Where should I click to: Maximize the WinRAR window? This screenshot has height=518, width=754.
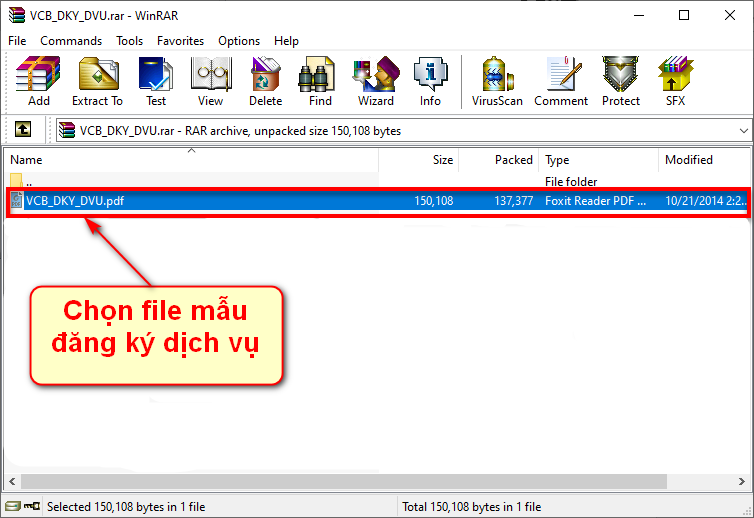[x=684, y=15]
